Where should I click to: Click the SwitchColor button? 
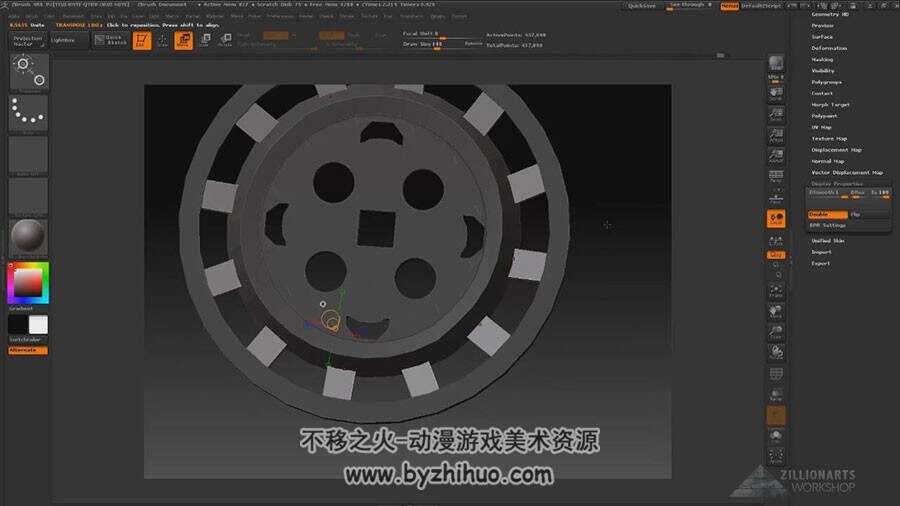click(28, 340)
